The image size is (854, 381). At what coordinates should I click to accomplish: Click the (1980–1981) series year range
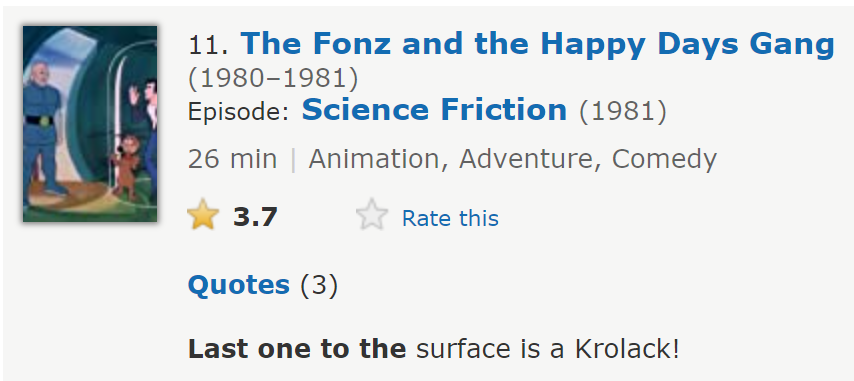(x=273, y=79)
